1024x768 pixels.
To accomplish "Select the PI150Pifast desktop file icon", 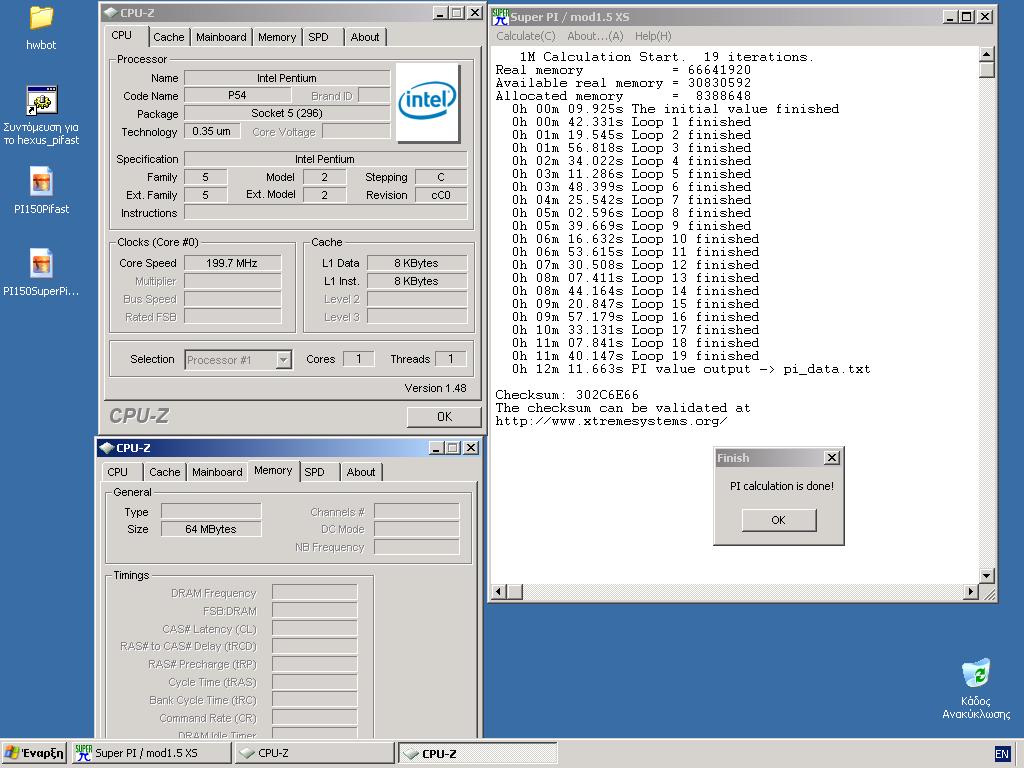I will 41,182.
